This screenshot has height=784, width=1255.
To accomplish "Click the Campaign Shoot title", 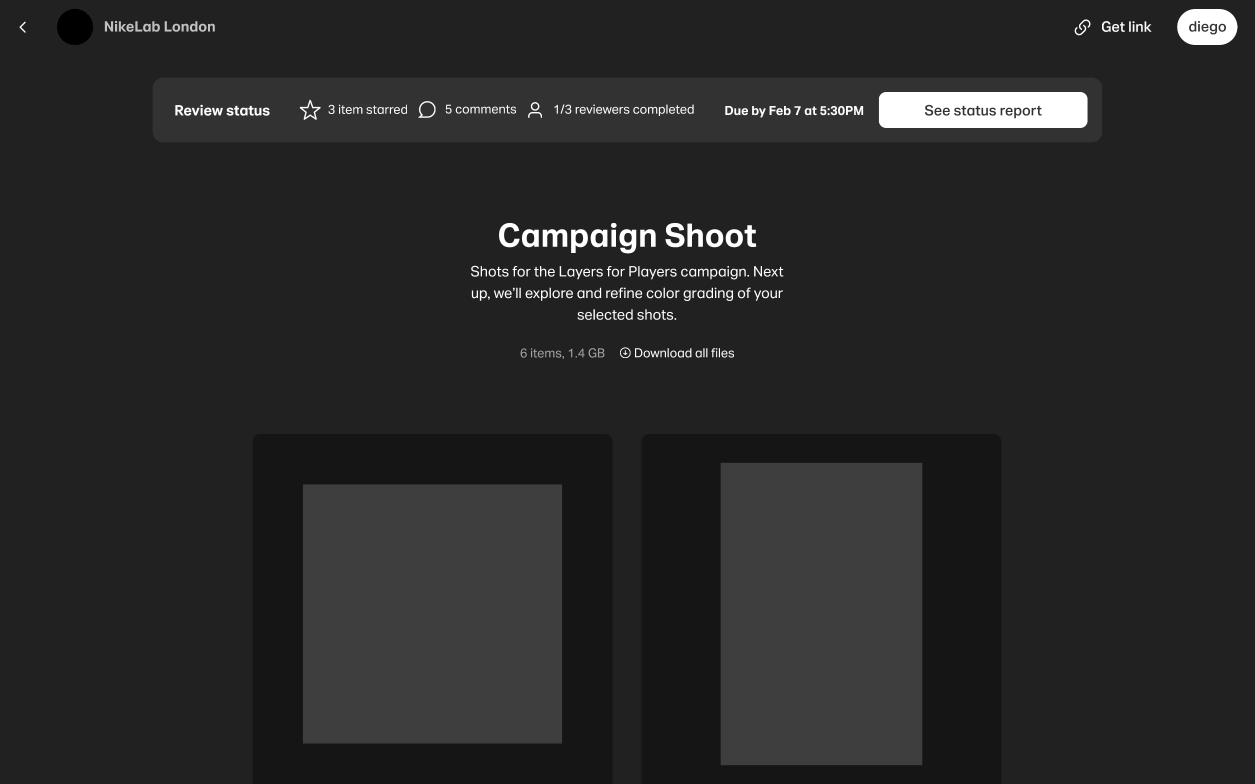I will (627, 235).
